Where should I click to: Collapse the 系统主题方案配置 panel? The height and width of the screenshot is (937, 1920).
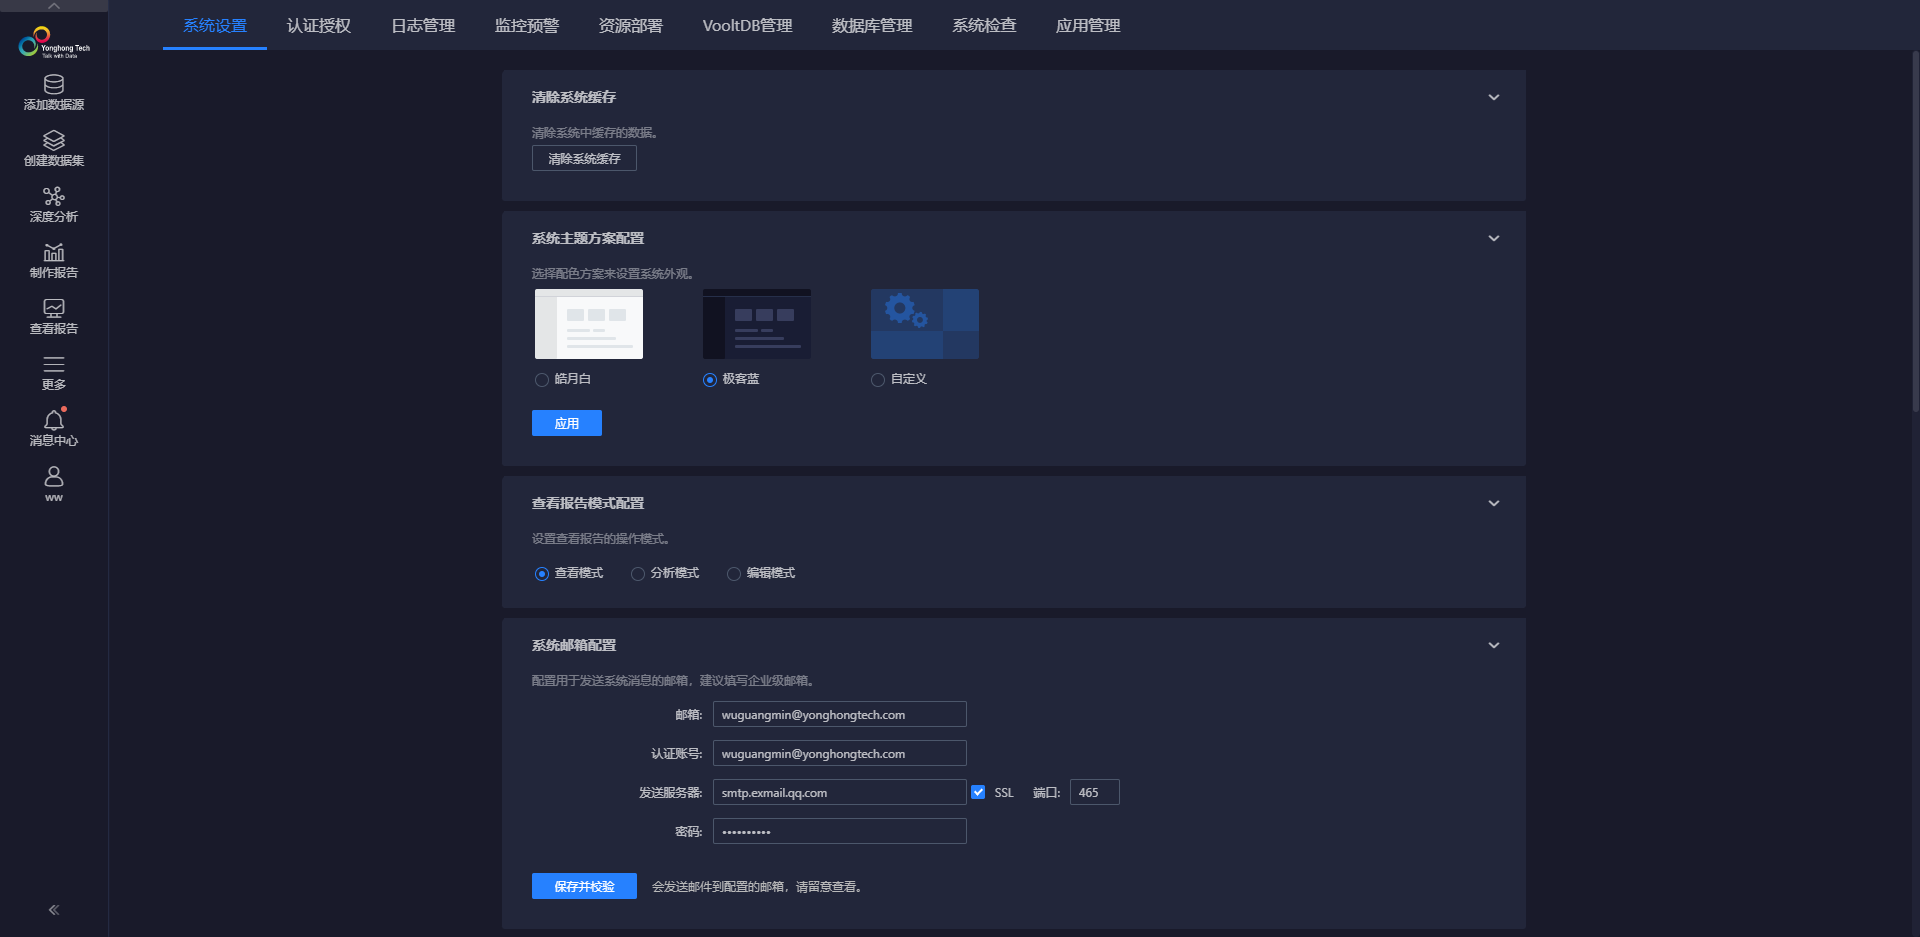pyautogui.click(x=1493, y=238)
